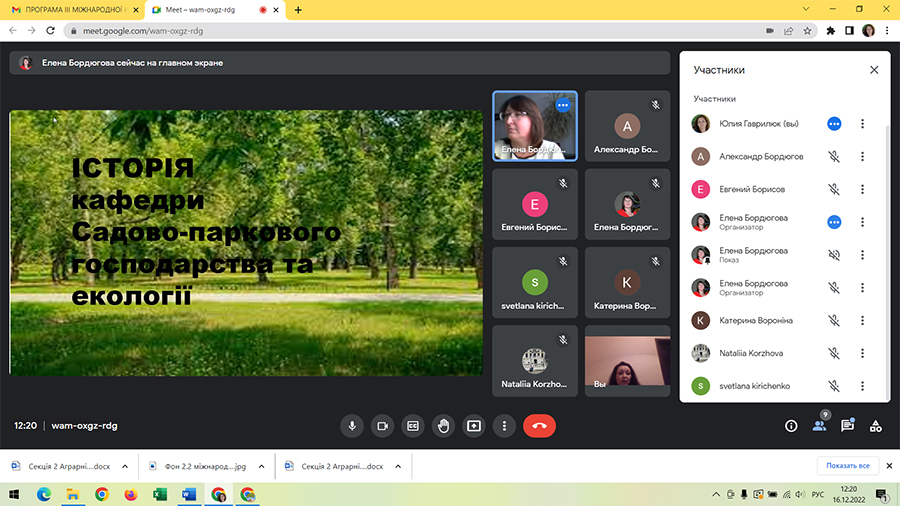900x506 pixels.
Task: Open the chat with everyone panel
Action: tap(847, 425)
